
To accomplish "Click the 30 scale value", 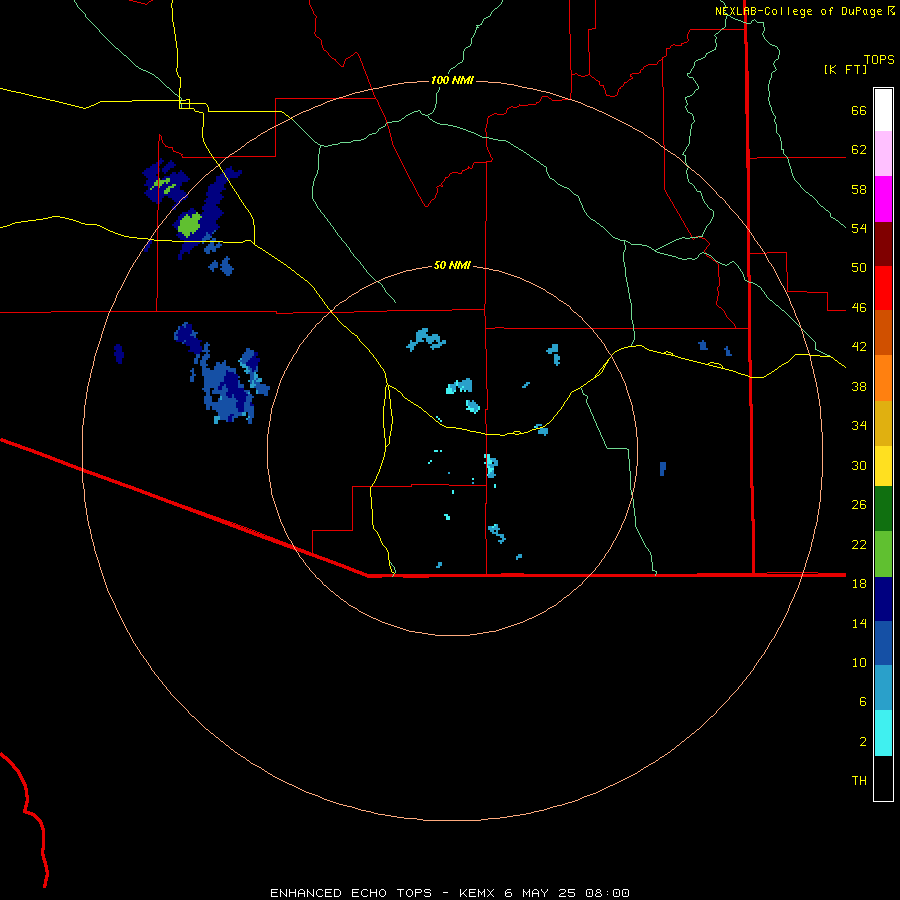I will tap(859, 465).
